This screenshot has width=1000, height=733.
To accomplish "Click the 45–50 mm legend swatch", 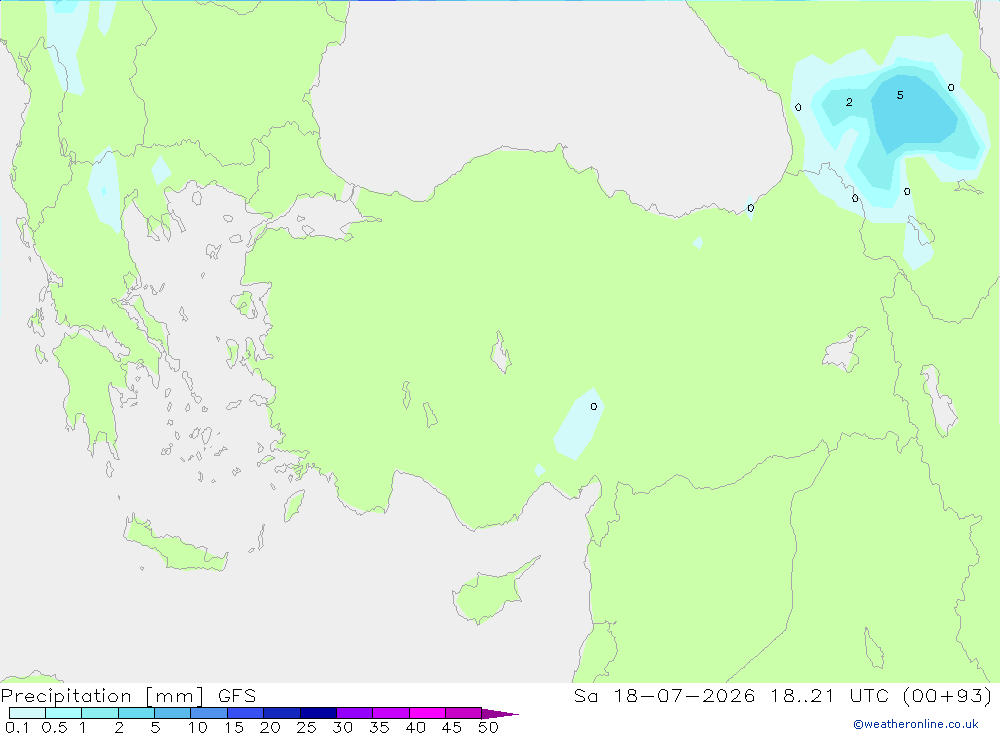I will tap(463, 713).
